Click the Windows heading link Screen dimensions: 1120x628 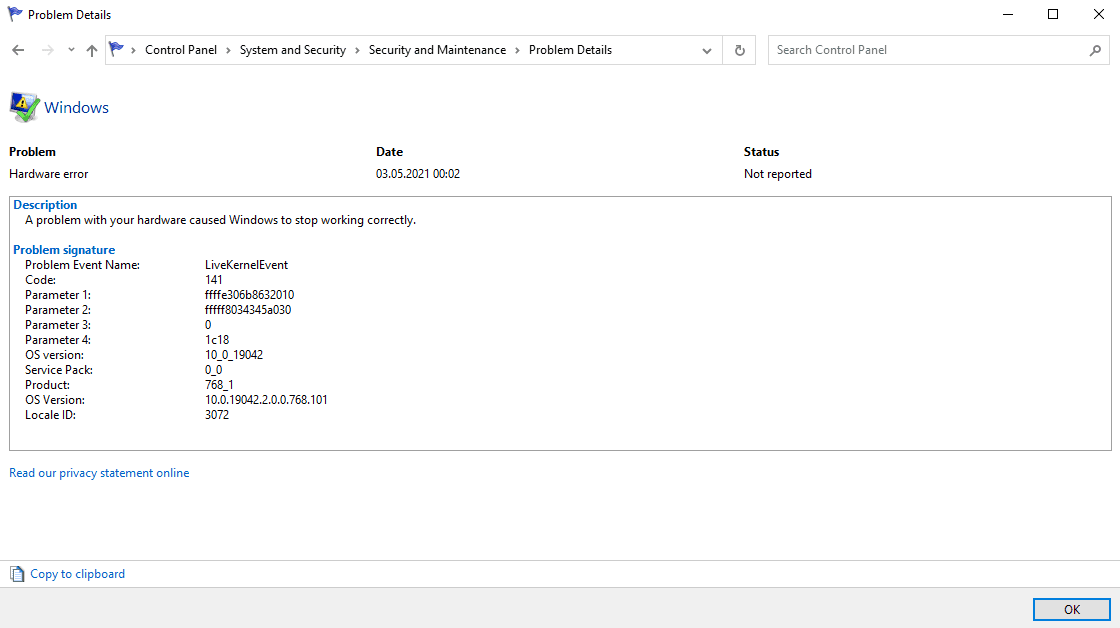pos(76,107)
